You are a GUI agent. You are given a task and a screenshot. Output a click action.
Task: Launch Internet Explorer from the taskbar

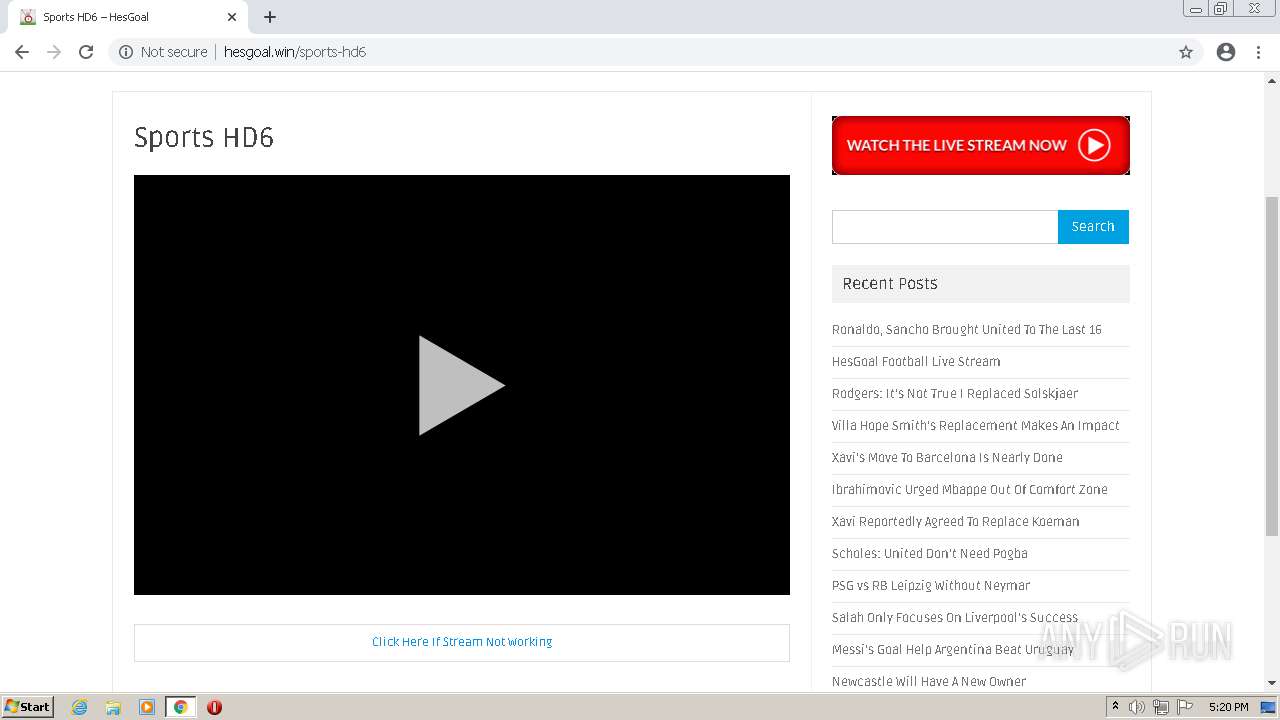80,707
